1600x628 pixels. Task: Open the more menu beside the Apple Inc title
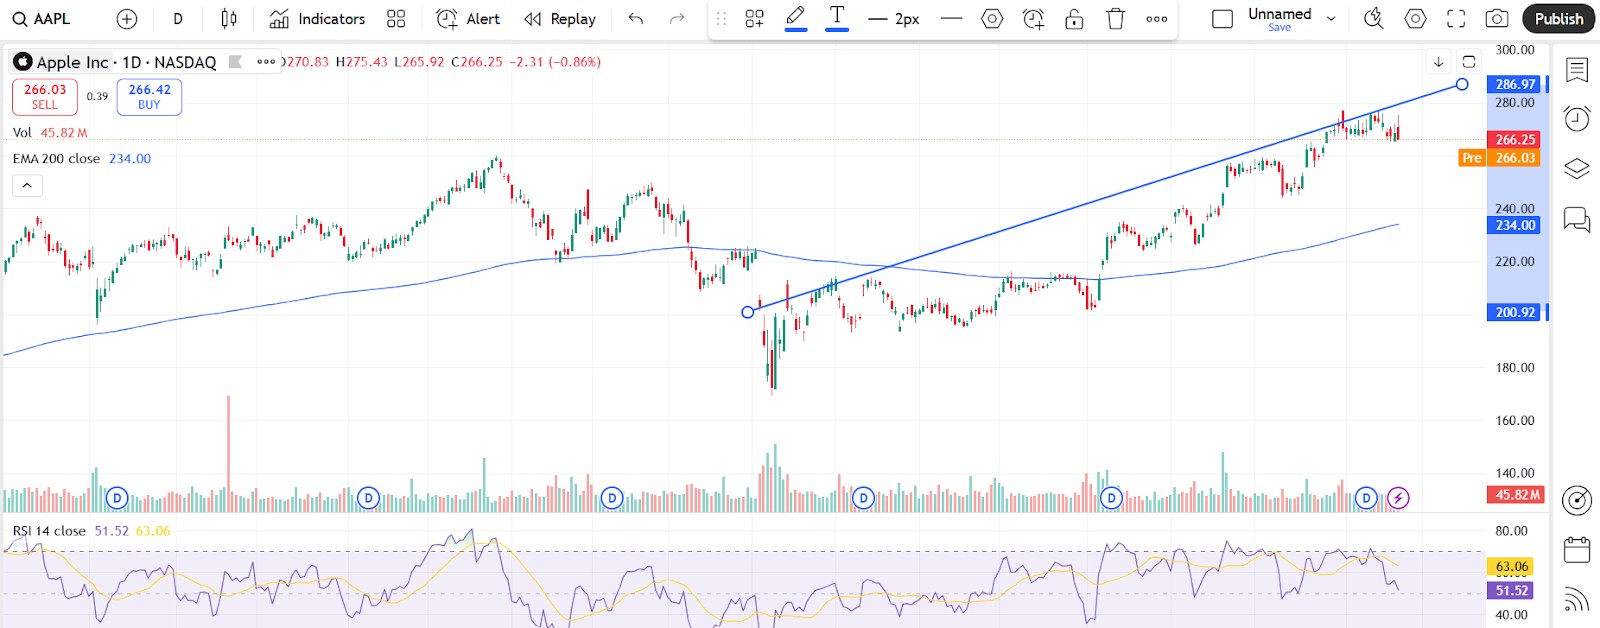click(266, 62)
